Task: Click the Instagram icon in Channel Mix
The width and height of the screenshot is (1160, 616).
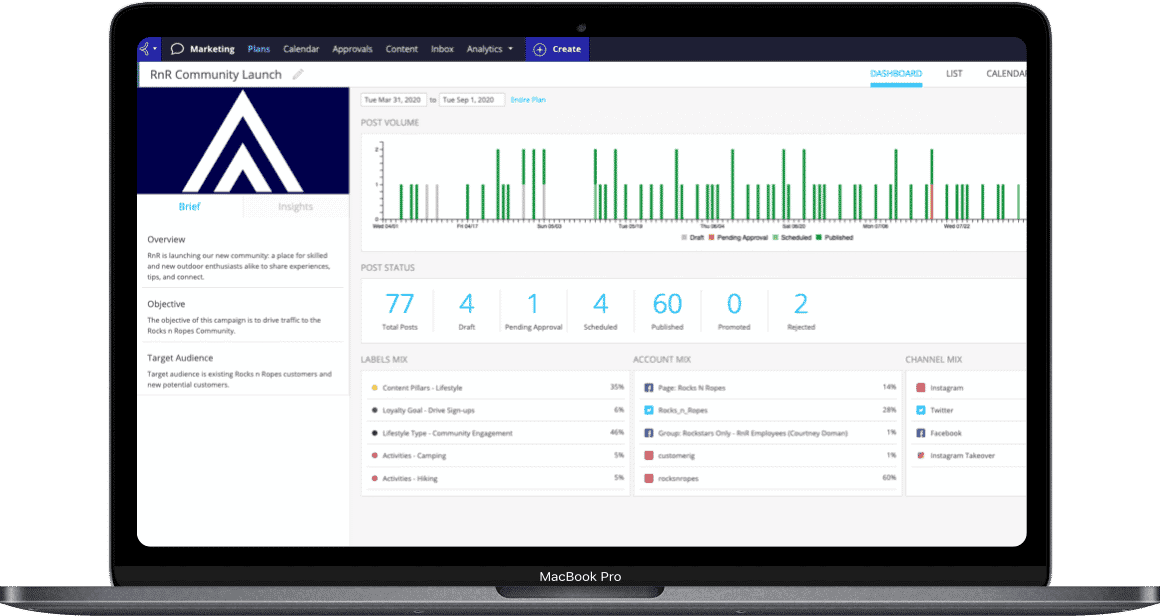Action: point(920,388)
